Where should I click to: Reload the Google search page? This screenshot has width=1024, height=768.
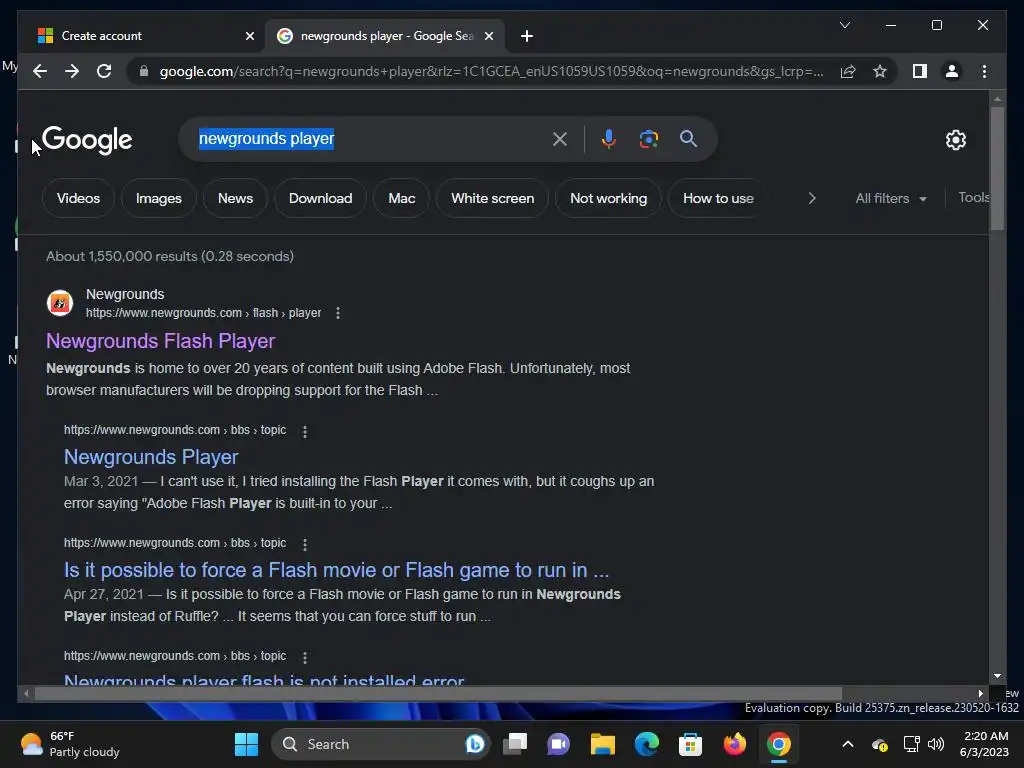[104, 71]
